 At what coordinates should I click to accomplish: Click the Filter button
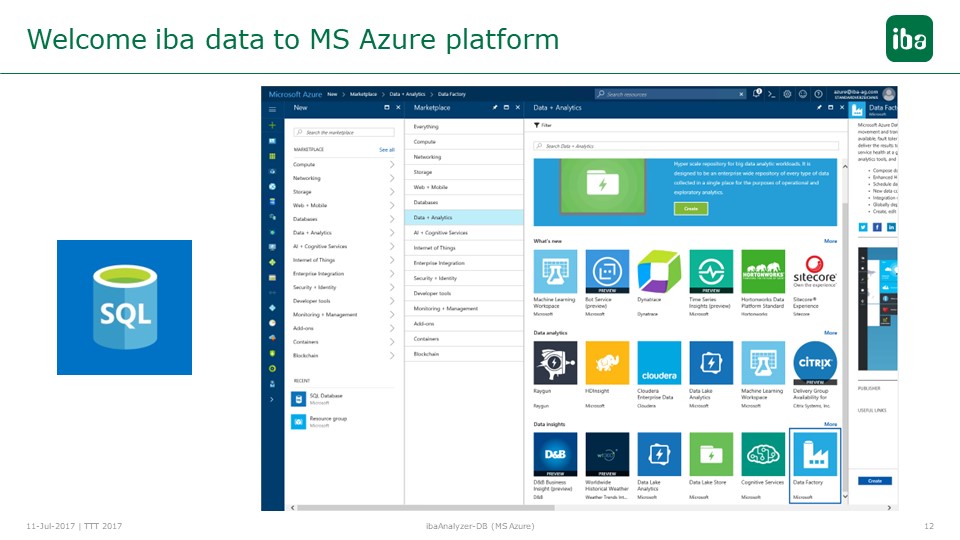542,125
